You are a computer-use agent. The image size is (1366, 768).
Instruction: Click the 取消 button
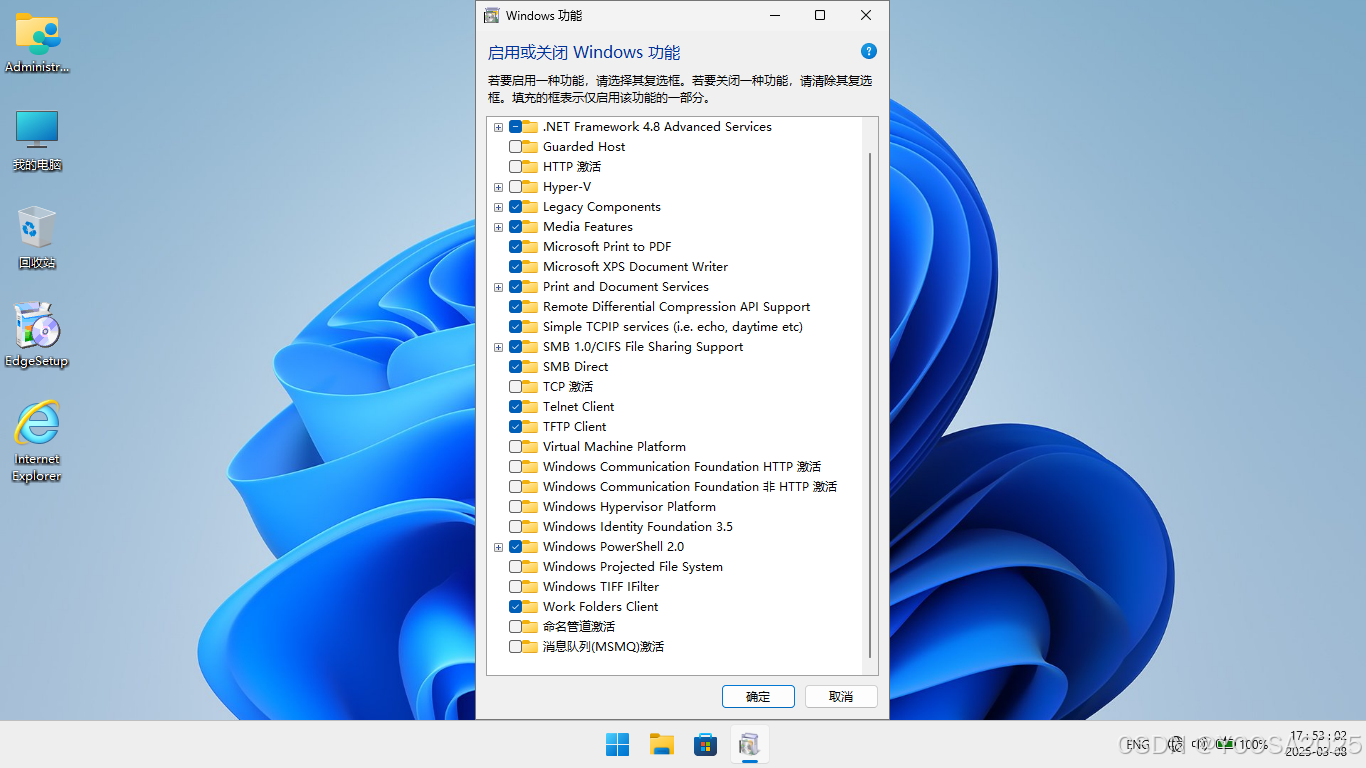(841, 696)
